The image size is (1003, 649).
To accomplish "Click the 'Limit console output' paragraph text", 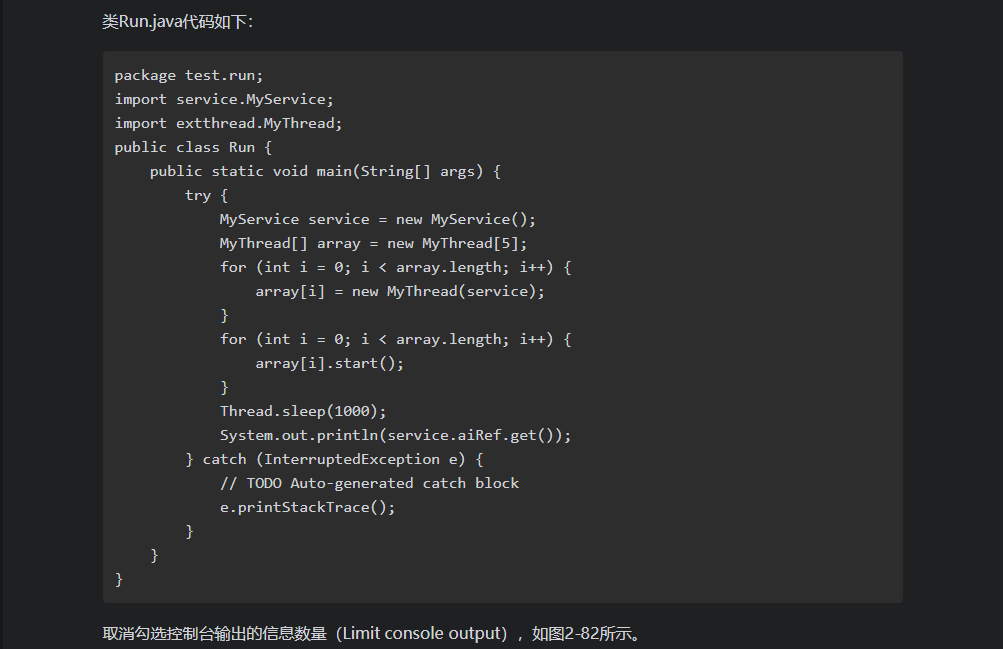I will point(372,634).
